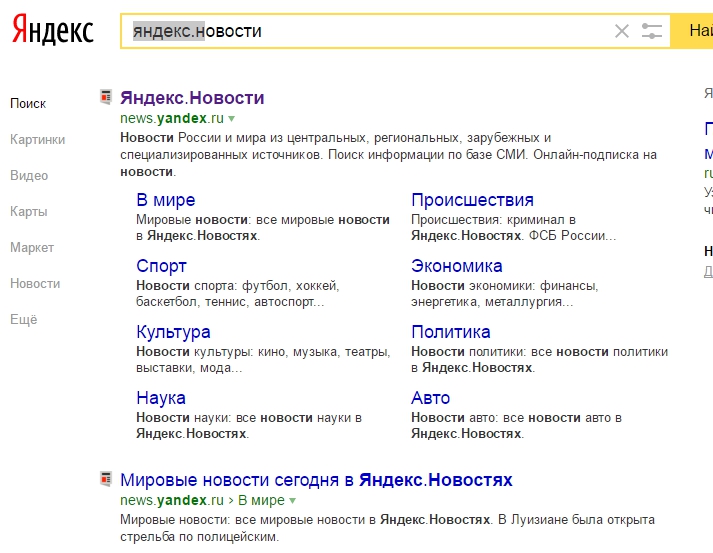Click text 'Новости науки: все новости науки'
The image size is (713, 553).
(243, 417)
